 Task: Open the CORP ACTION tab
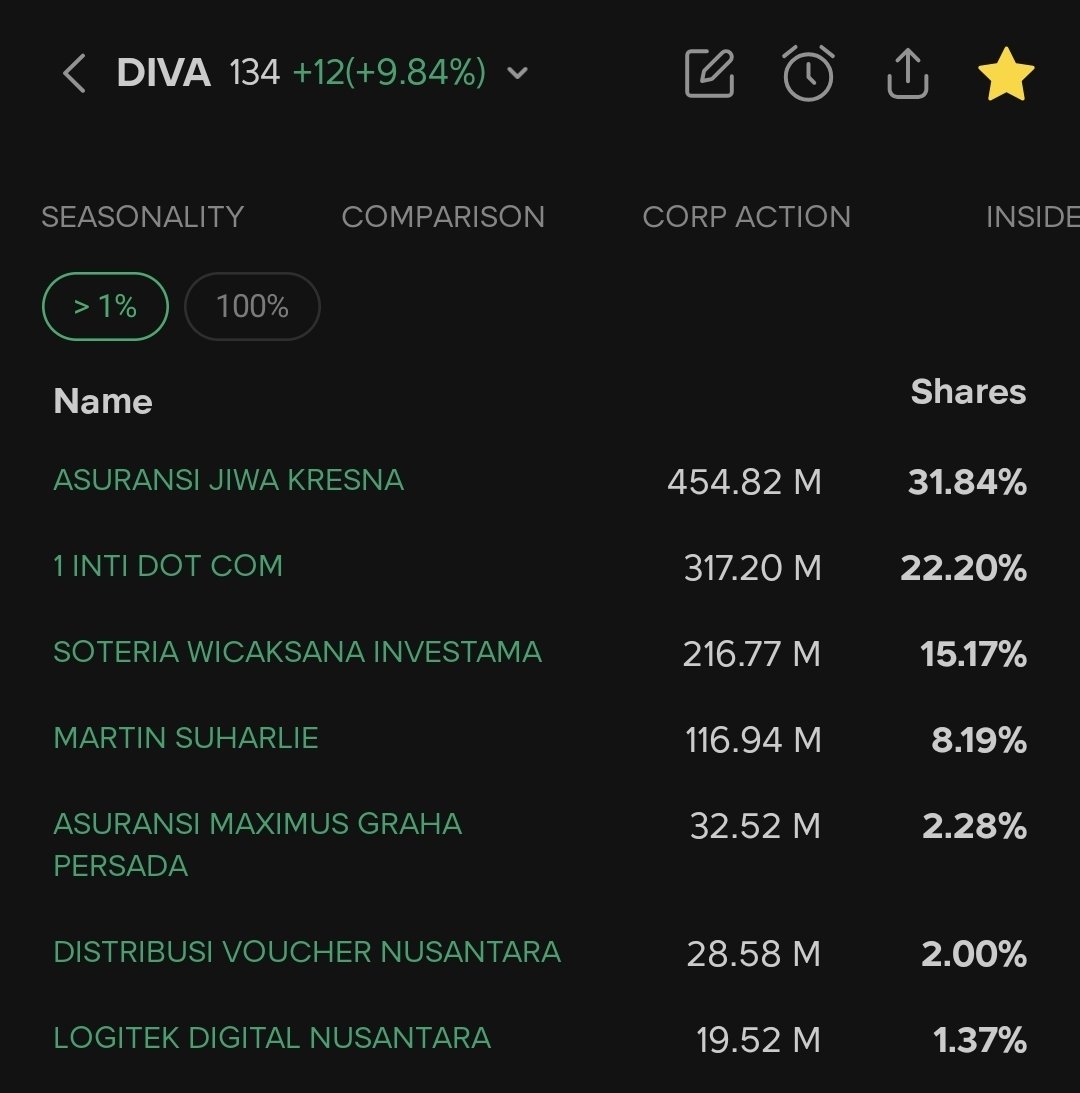click(746, 217)
